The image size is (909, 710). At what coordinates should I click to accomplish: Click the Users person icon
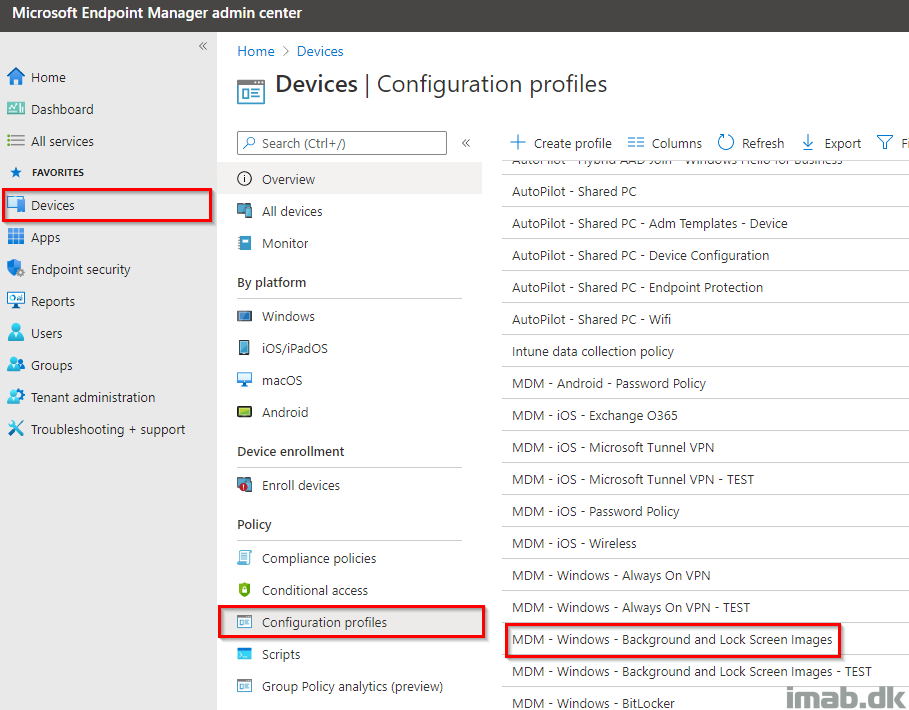[16, 332]
